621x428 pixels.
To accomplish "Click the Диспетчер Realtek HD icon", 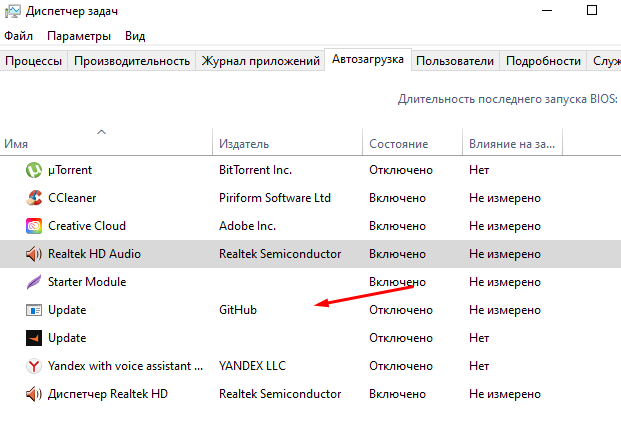I will click(33, 394).
